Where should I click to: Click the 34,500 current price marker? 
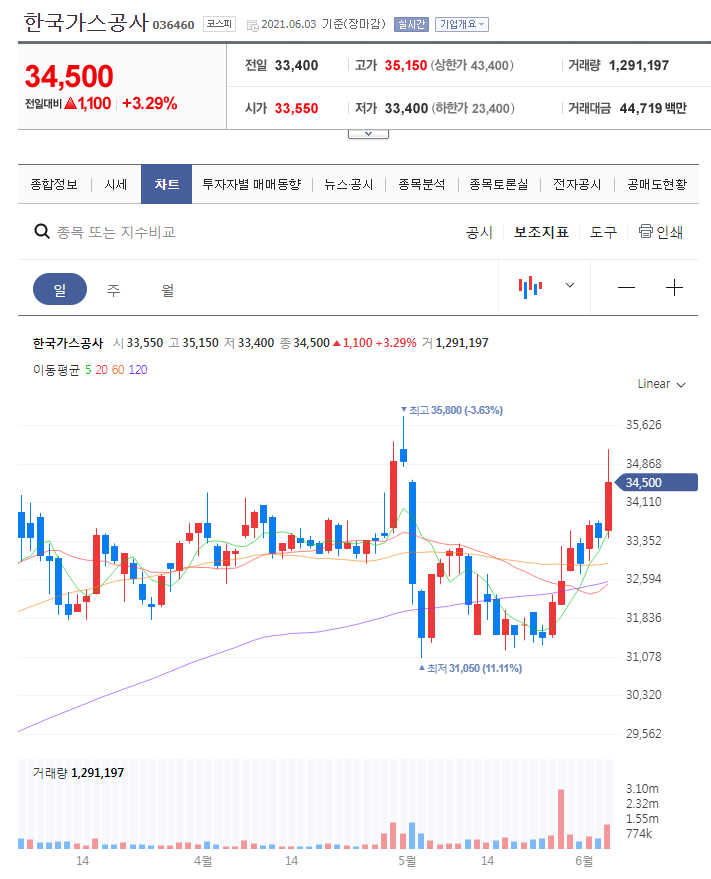point(656,482)
